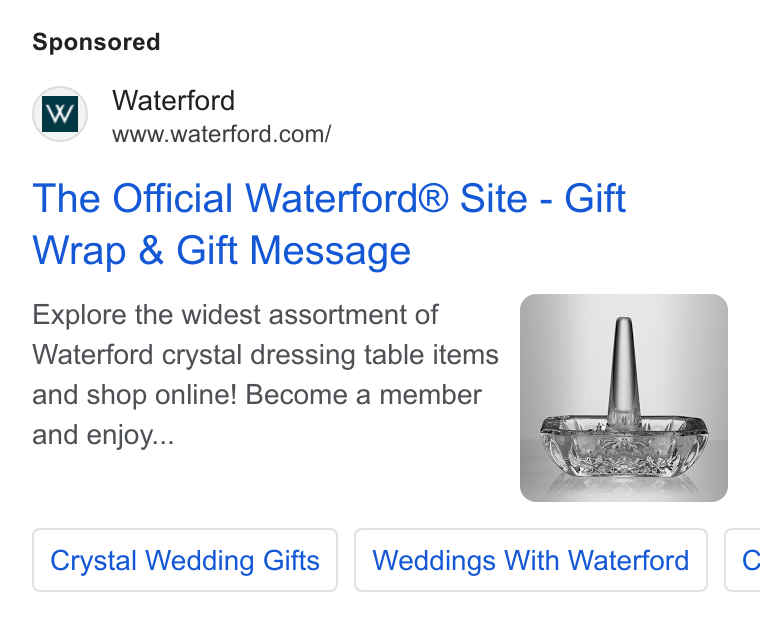760x624 pixels.
Task: Click the and enjoy... truncated description ending
Action: coord(103,435)
